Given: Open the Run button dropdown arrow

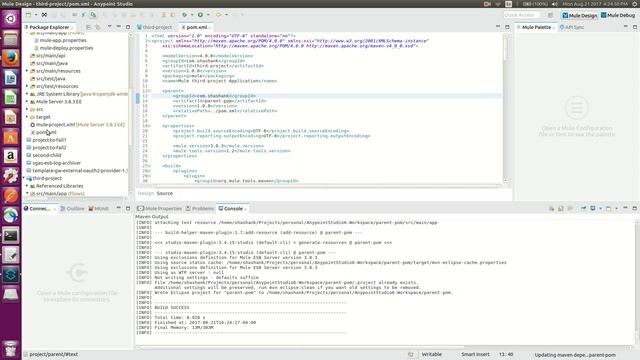Looking at the screenshot, I should coord(208,15).
